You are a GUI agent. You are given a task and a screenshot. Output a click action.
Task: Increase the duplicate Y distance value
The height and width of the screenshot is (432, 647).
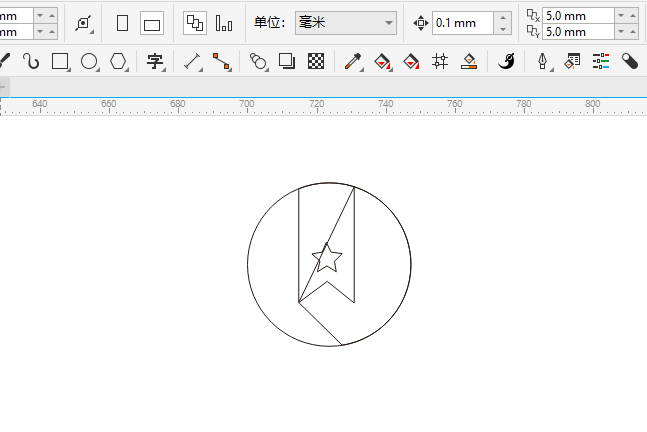(x=633, y=31)
